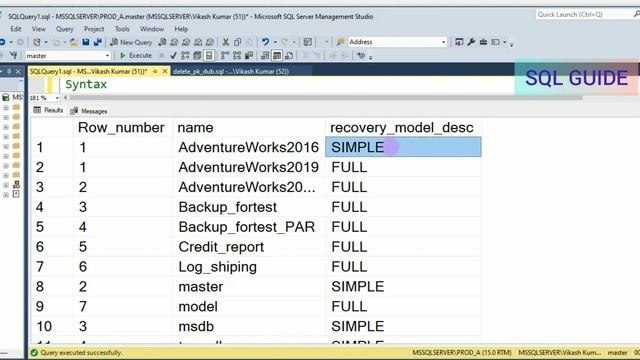Select the Log_shiping cell
The height and width of the screenshot is (360, 640).
point(249,267)
